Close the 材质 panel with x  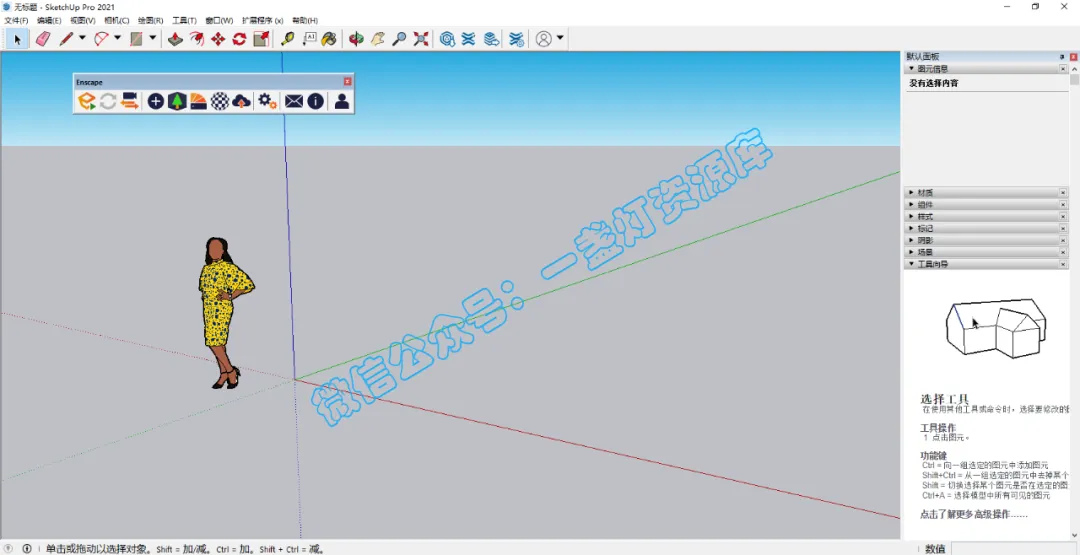pos(1063,193)
